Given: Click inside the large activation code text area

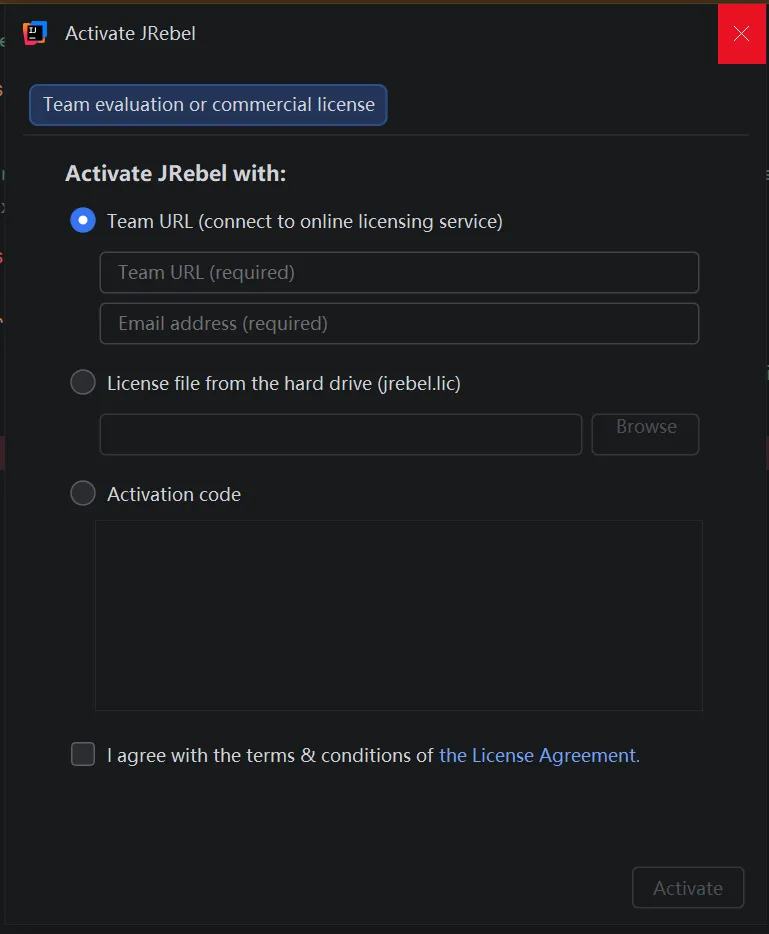Looking at the screenshot, I should (398, 615).
